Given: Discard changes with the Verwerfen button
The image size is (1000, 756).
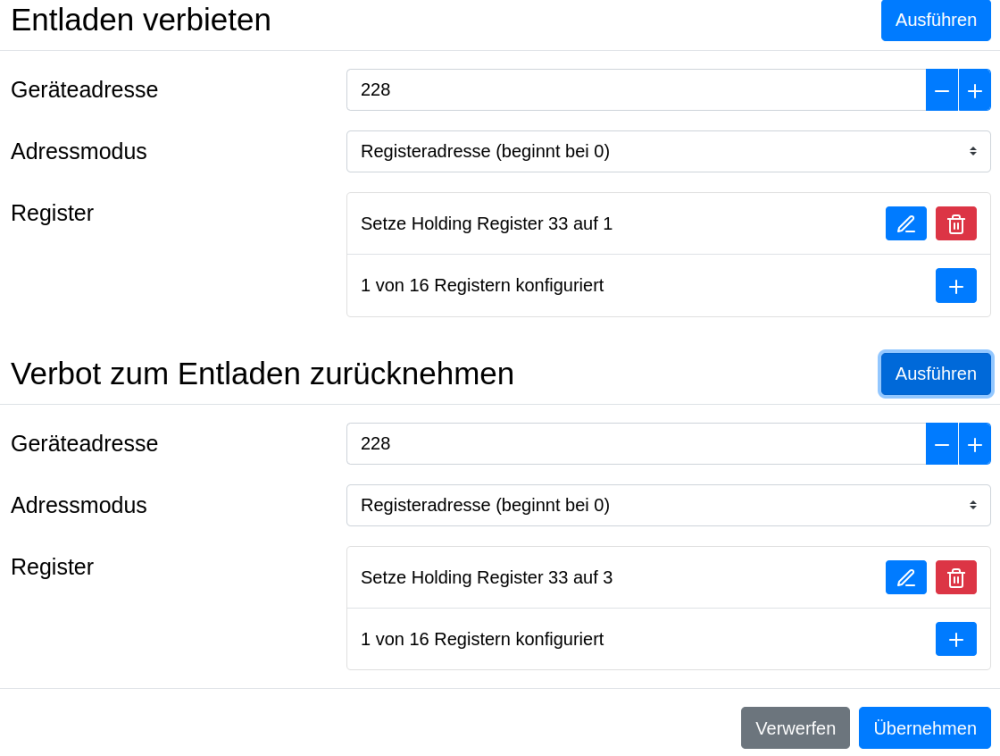Looking at the screenshot, I should click(795, 728).
